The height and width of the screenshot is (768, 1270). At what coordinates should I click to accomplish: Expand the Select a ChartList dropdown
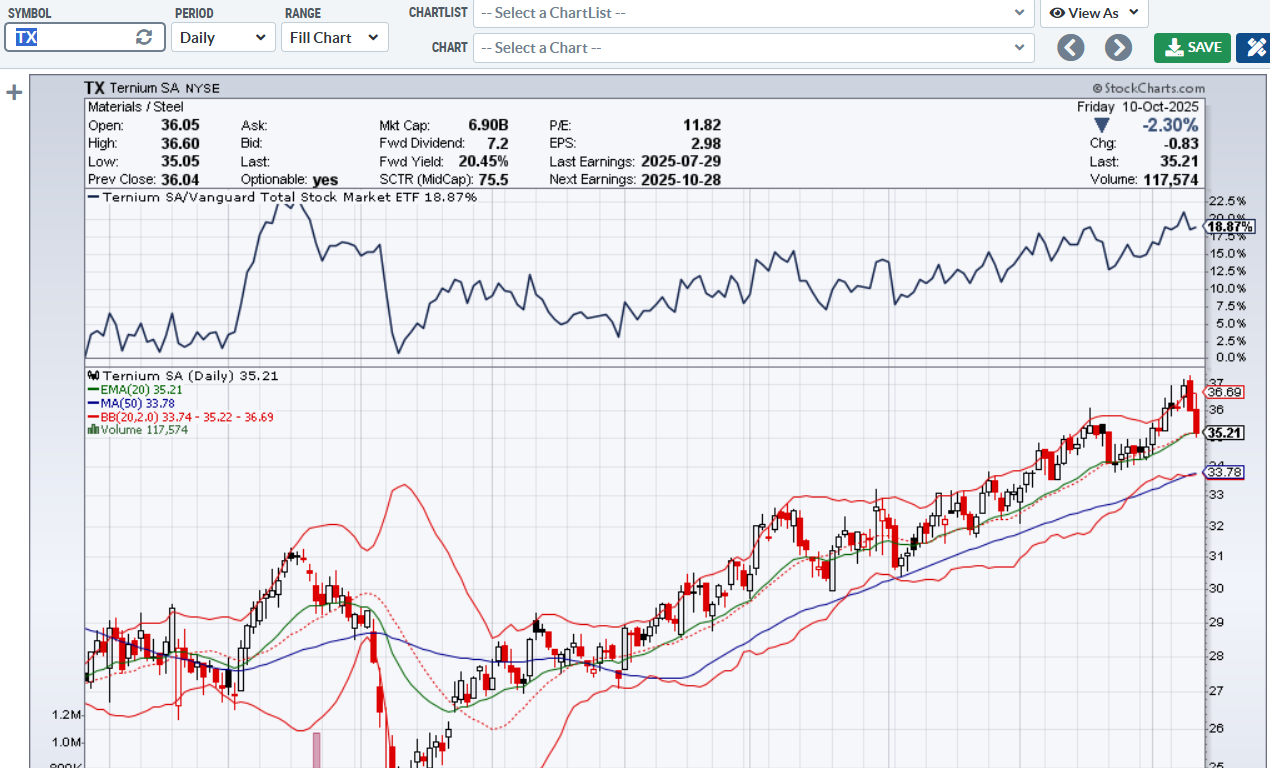pyautogui.click(x=753, y=13)
